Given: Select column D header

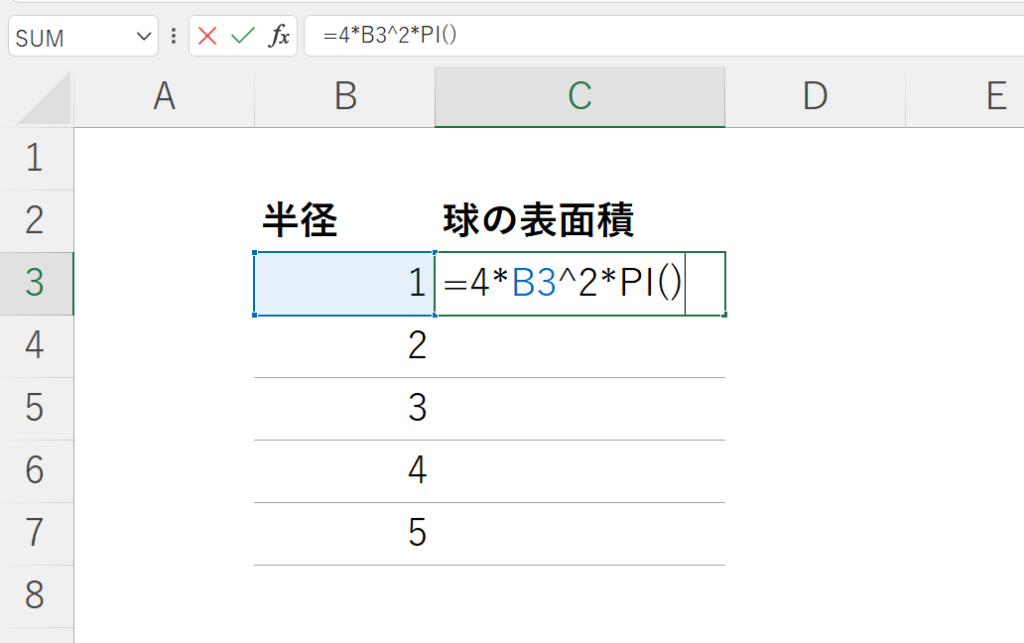Looking at the screenshot, I should click(x=815, y=97).
